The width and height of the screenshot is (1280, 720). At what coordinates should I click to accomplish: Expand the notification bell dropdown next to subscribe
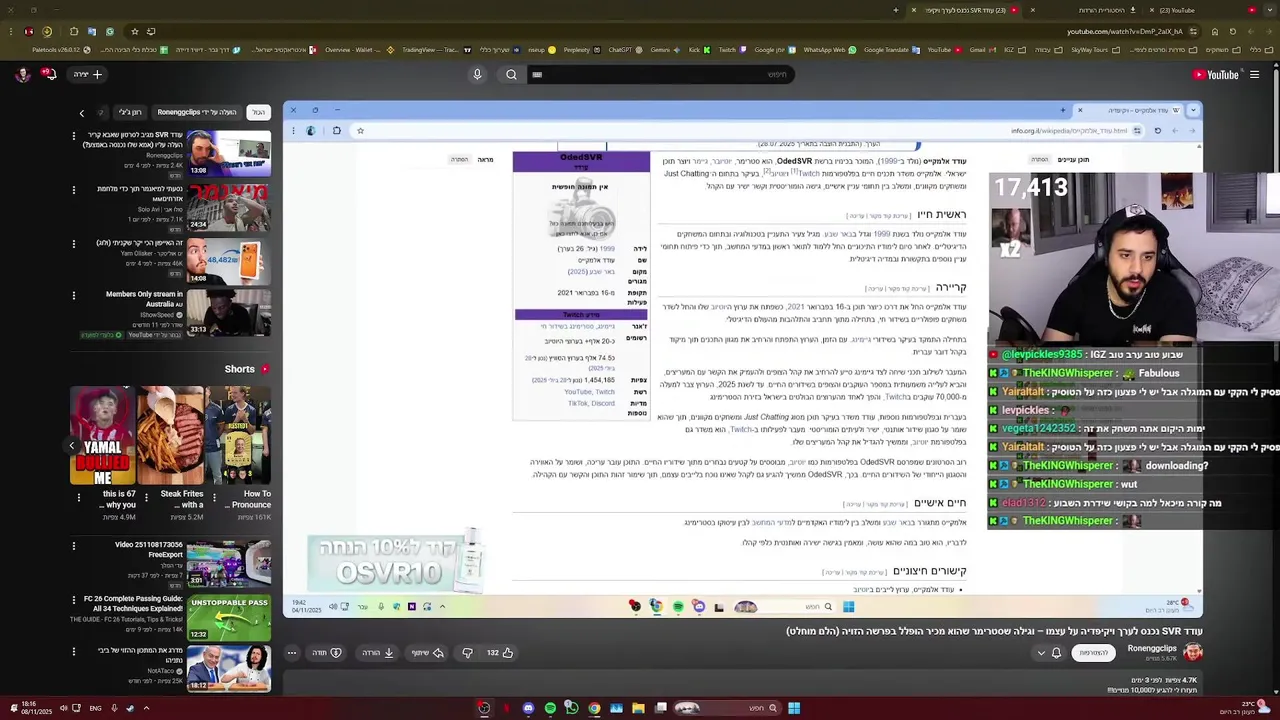pos(1048,653)
